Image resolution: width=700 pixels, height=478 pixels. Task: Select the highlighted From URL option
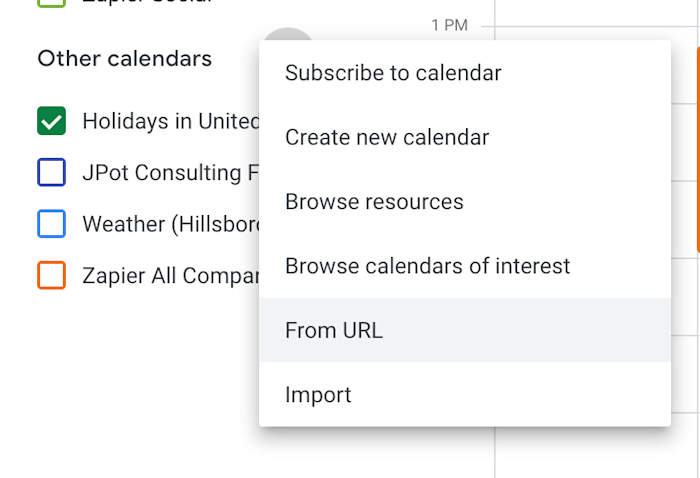click(465, 330)
